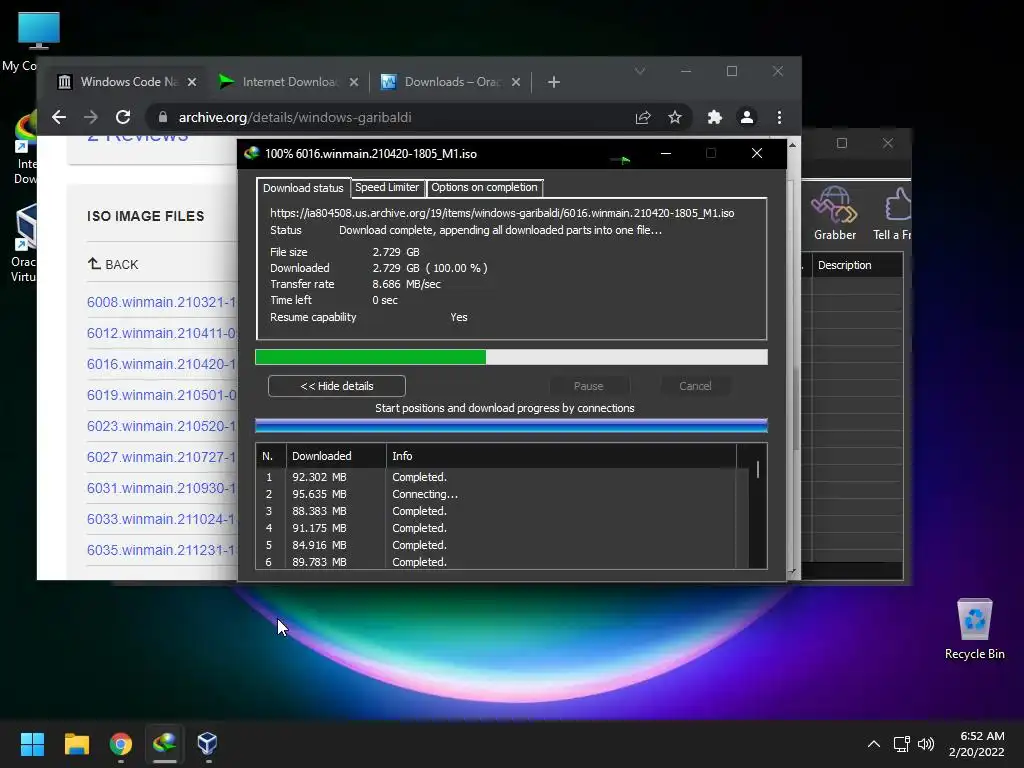Open Recycle Bin on the desktop

(974, 628)
